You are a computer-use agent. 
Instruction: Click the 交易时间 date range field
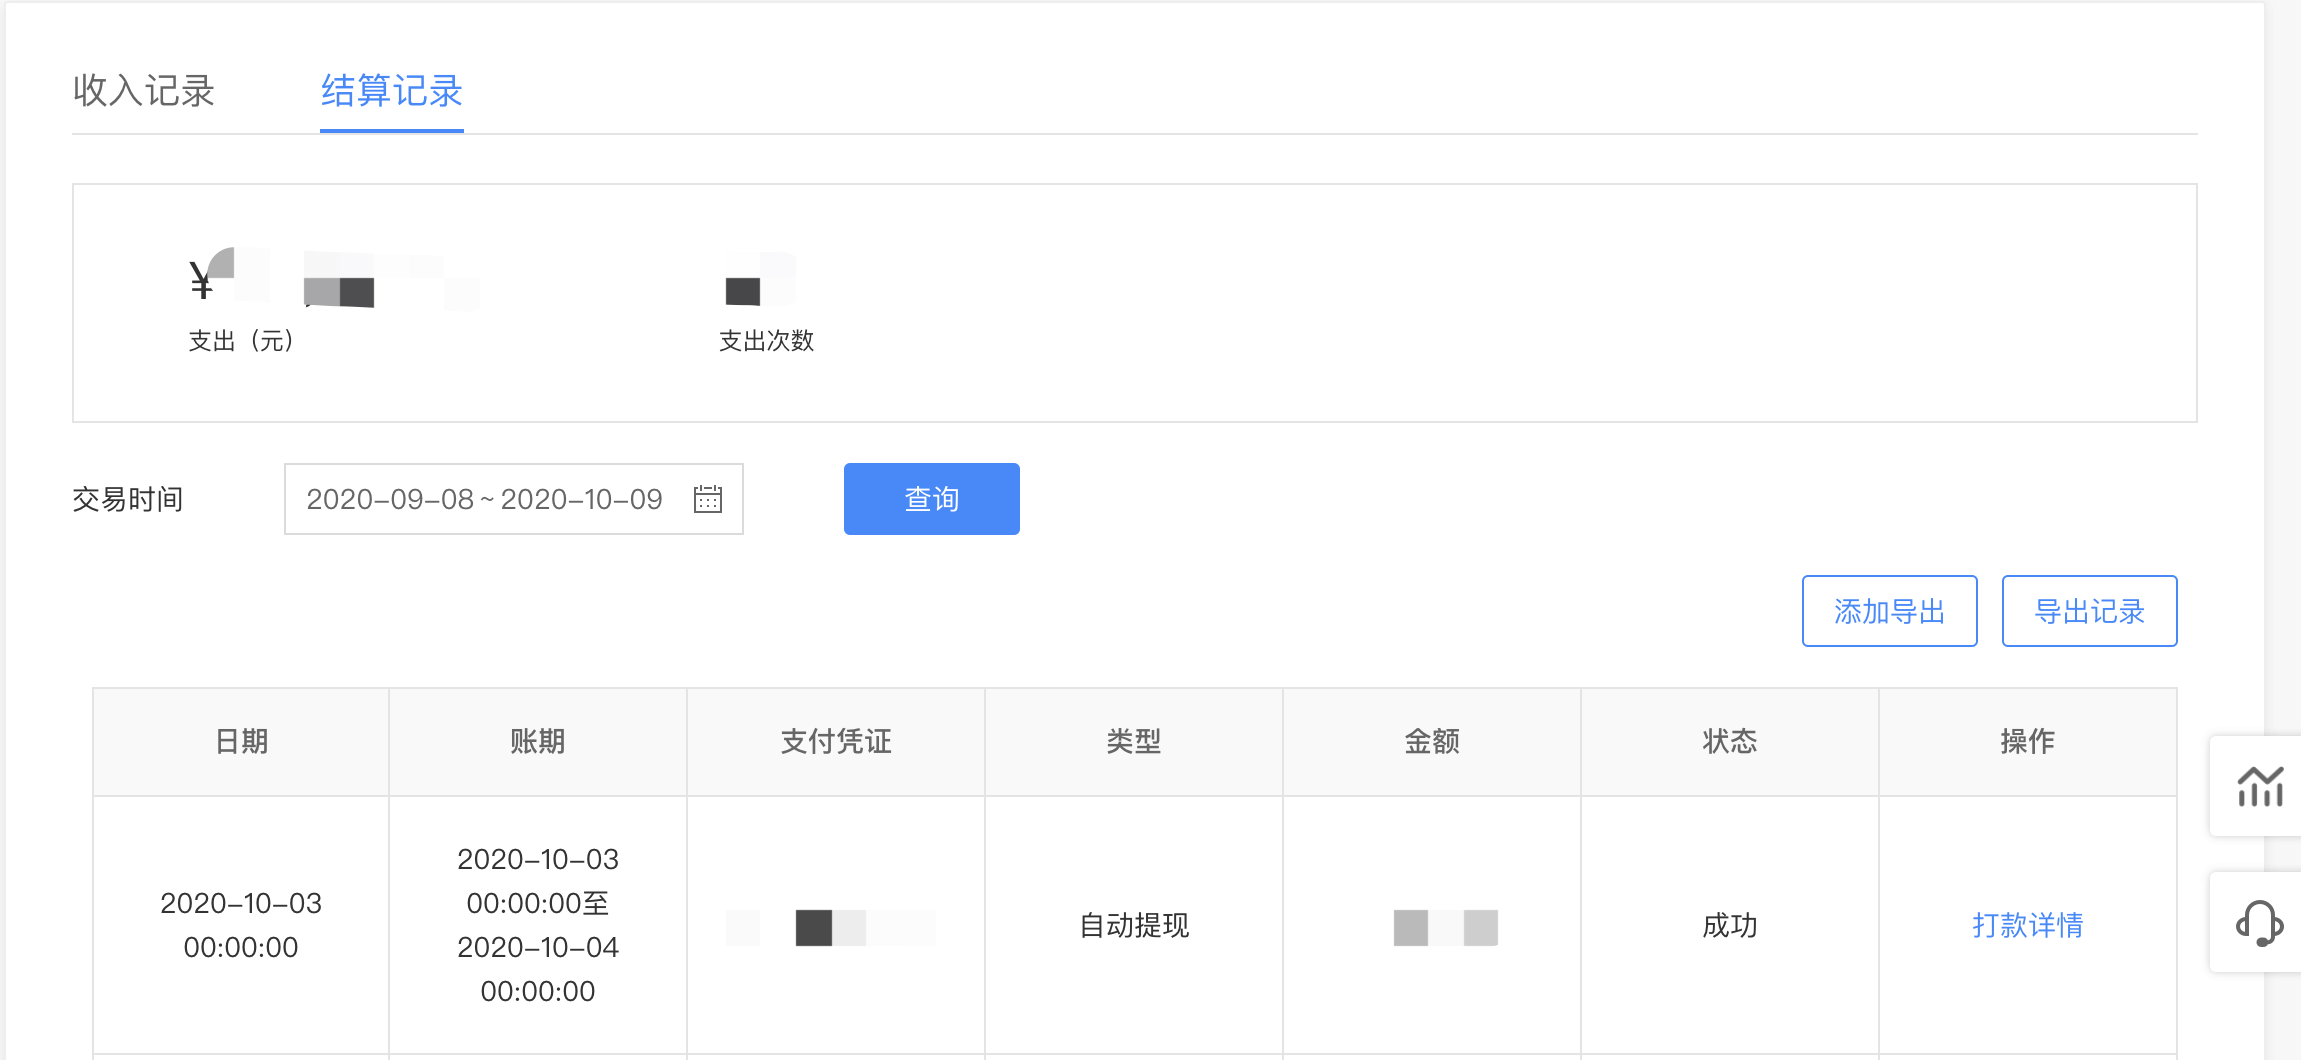pos(514,499)
